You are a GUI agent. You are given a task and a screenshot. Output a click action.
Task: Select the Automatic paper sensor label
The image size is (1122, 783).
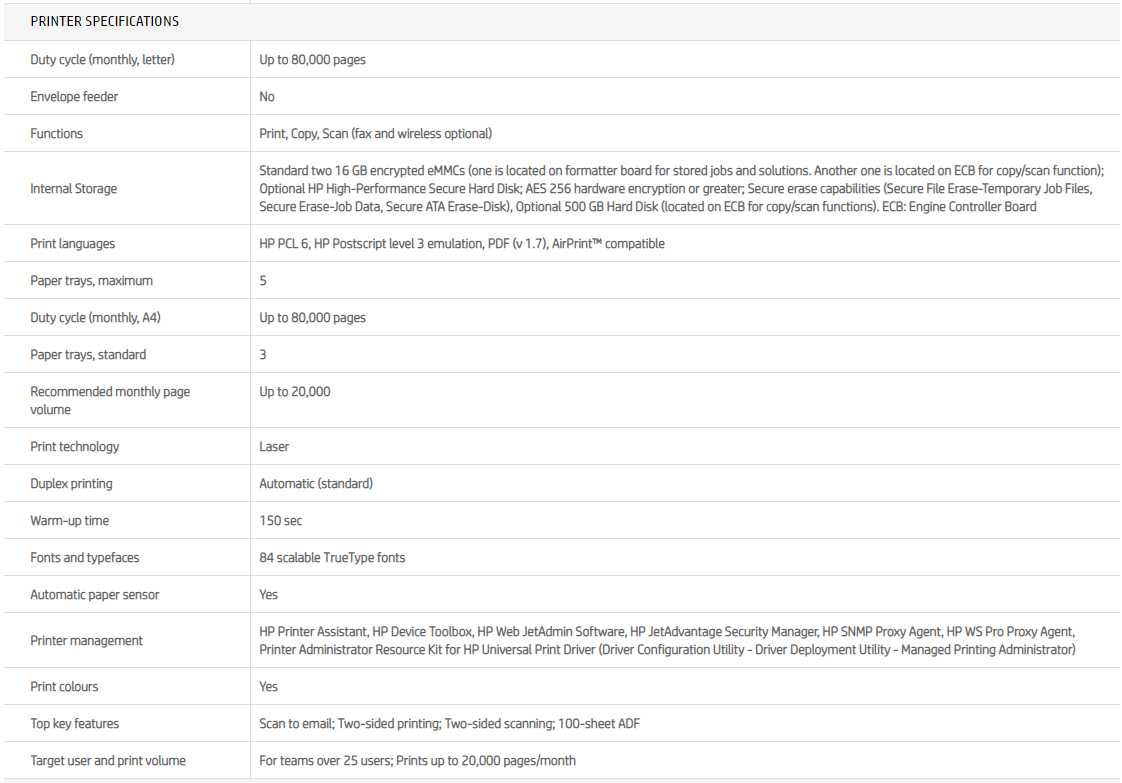pyautogui.click(x=95, y=595)
